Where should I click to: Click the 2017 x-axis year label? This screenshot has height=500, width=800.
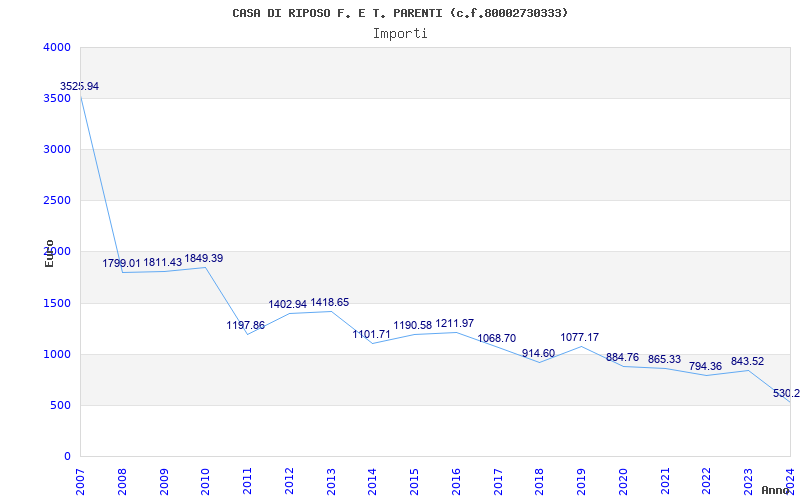pyautogui.click(x=498, y=481)
